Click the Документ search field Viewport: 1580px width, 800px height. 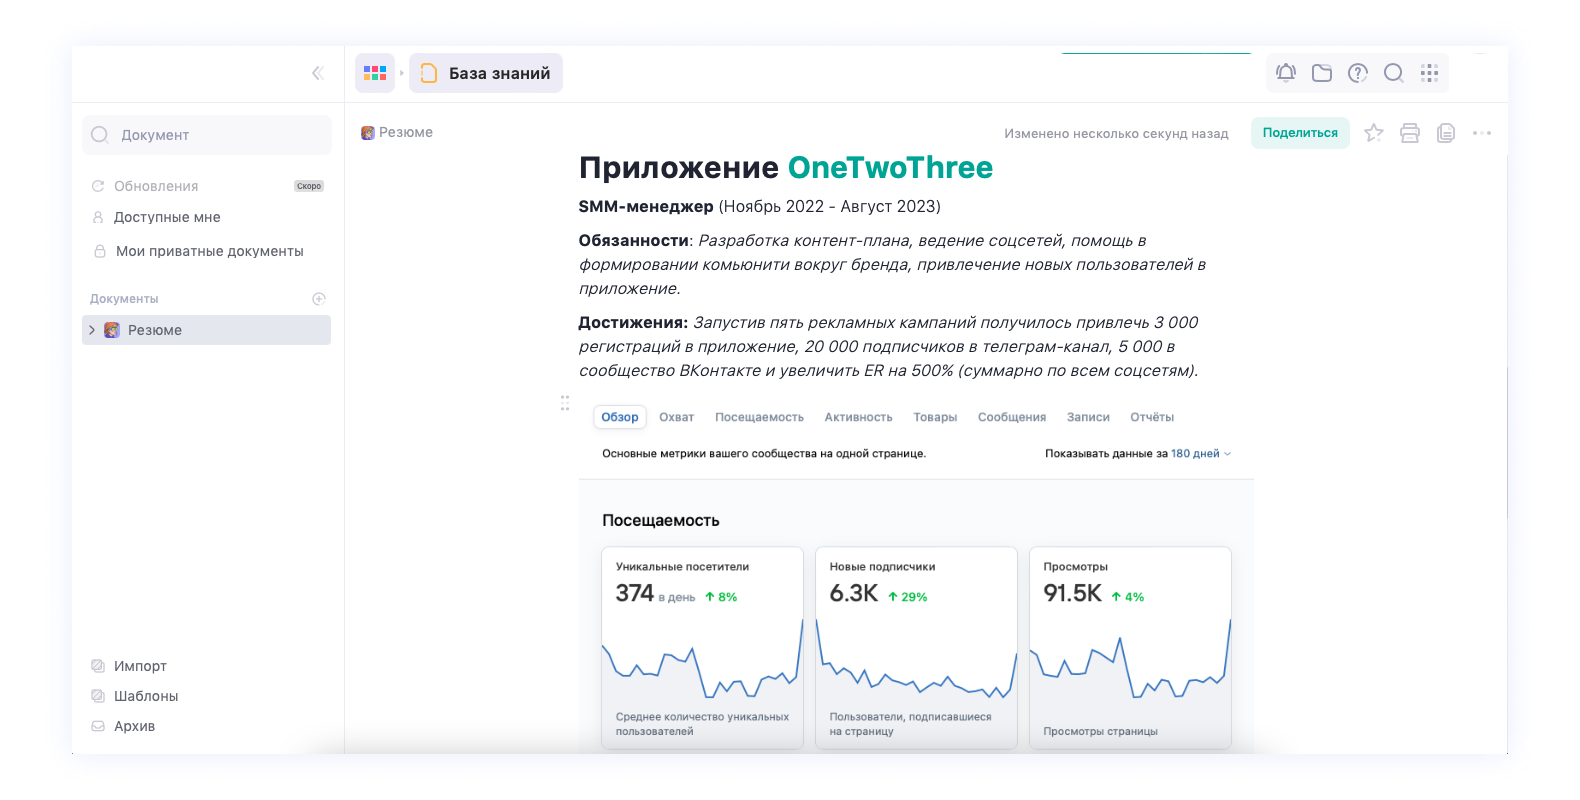pos(207,135)
